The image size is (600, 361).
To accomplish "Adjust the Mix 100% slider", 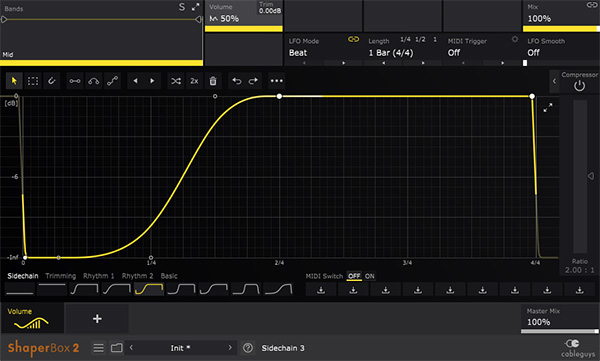I will point(561,29).
